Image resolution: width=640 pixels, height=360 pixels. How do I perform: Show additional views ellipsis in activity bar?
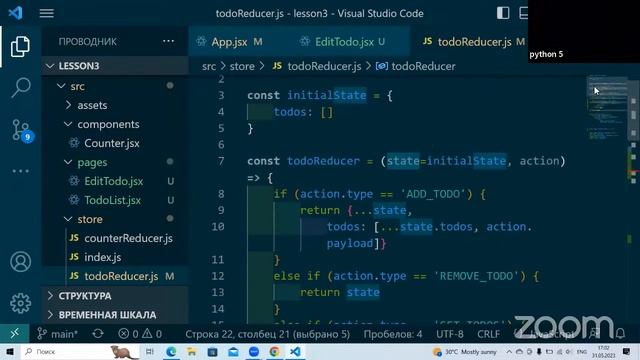[20, 171]
